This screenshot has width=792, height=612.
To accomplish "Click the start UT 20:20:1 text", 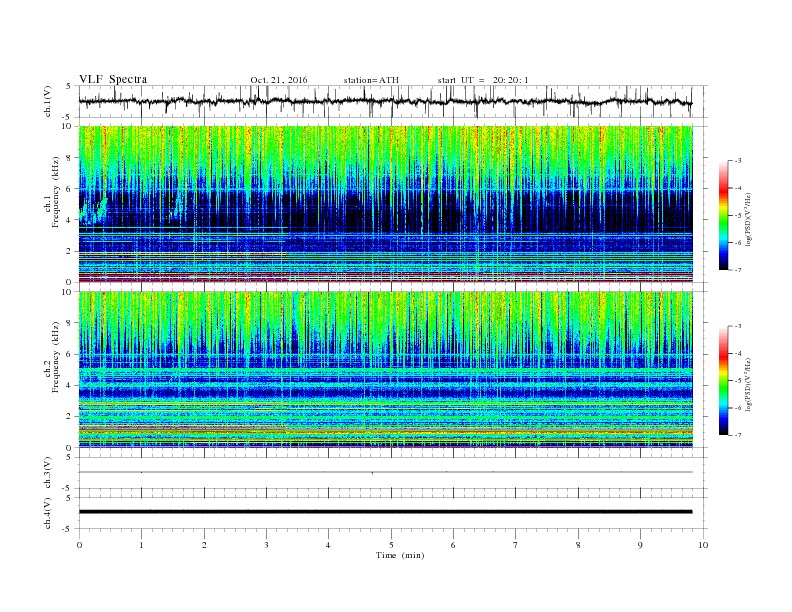I will (483, 80).
